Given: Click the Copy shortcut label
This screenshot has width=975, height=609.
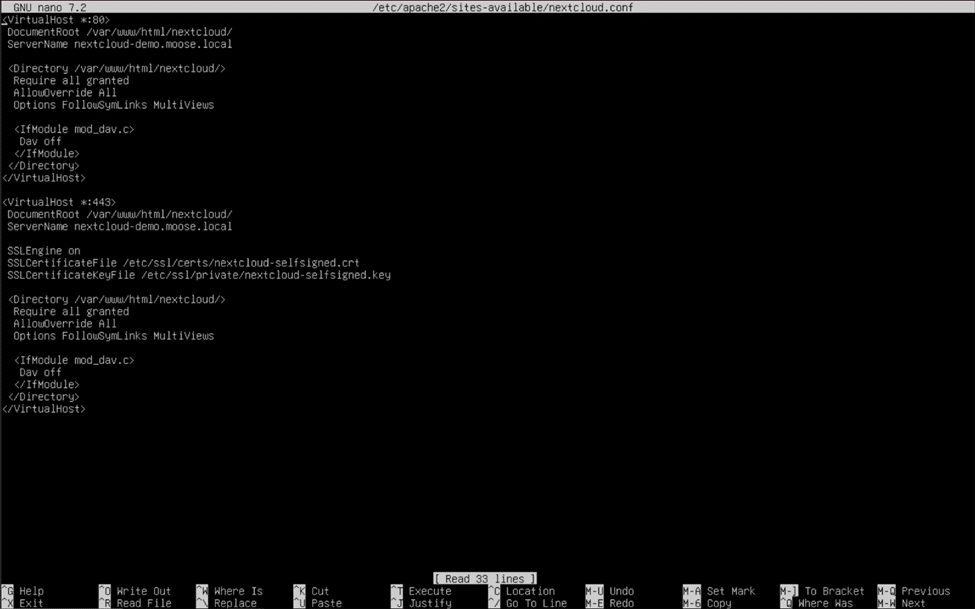Looking at the screenshot, I should point(719,603).
